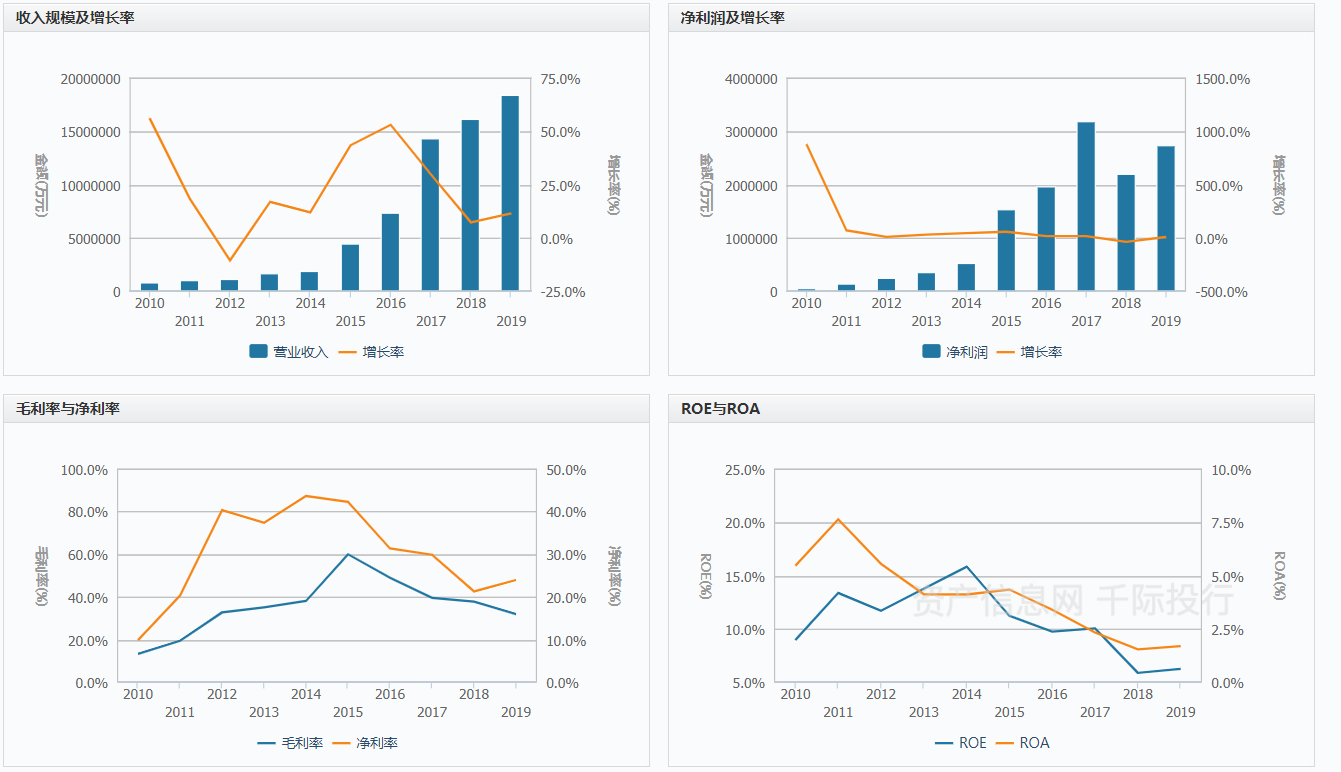Select the 2015 revenue bar
1341x772 pixels.
[x=350, y=268]
